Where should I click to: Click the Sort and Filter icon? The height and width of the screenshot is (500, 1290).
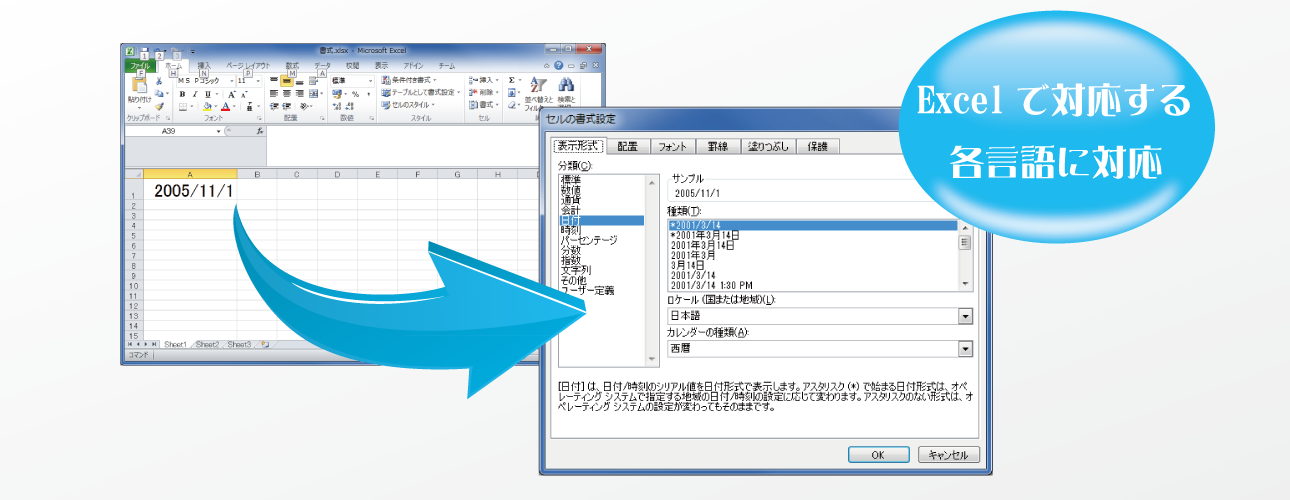pos(538,86)
